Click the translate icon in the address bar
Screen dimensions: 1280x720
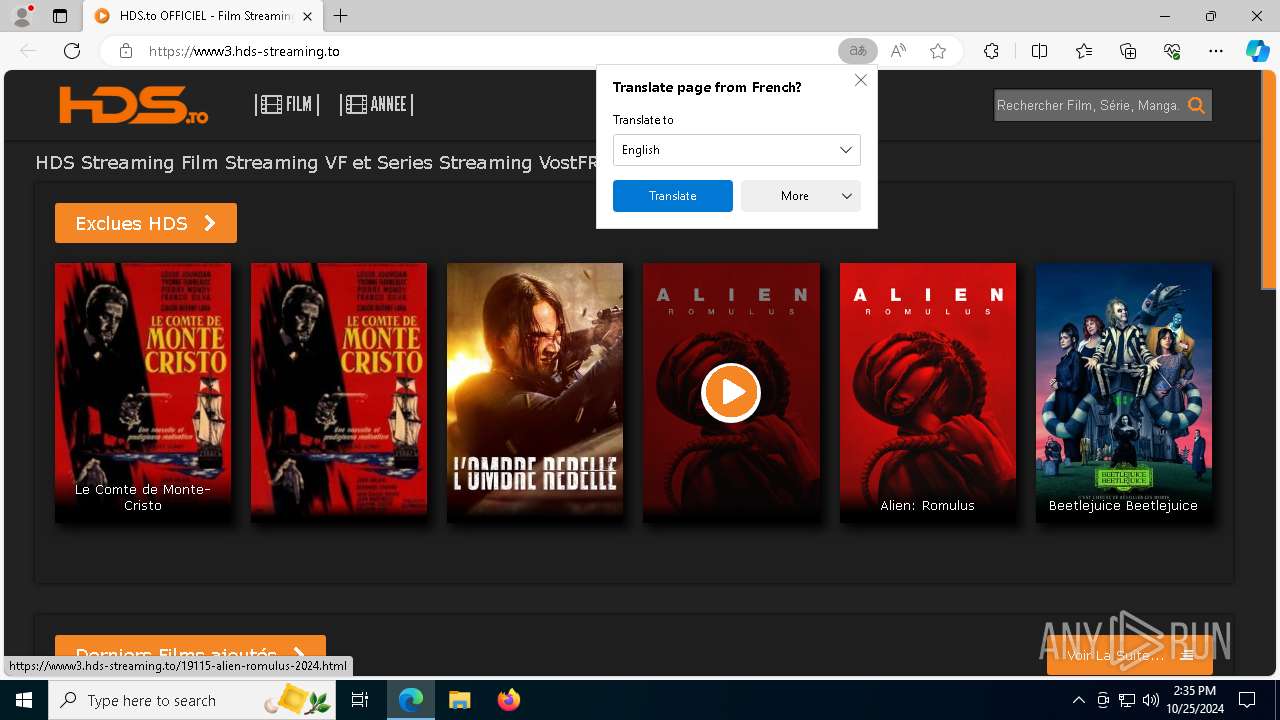pyautogui.click(x=858, y=51)
